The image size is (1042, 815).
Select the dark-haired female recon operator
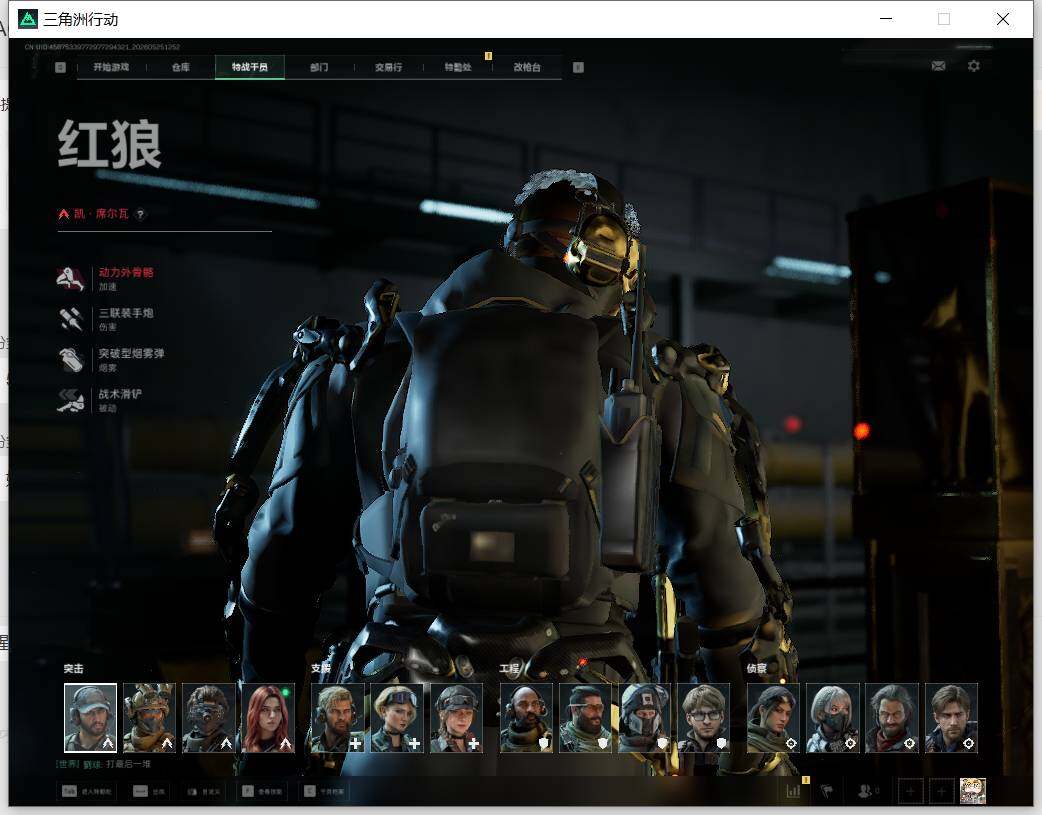[774, 718]
